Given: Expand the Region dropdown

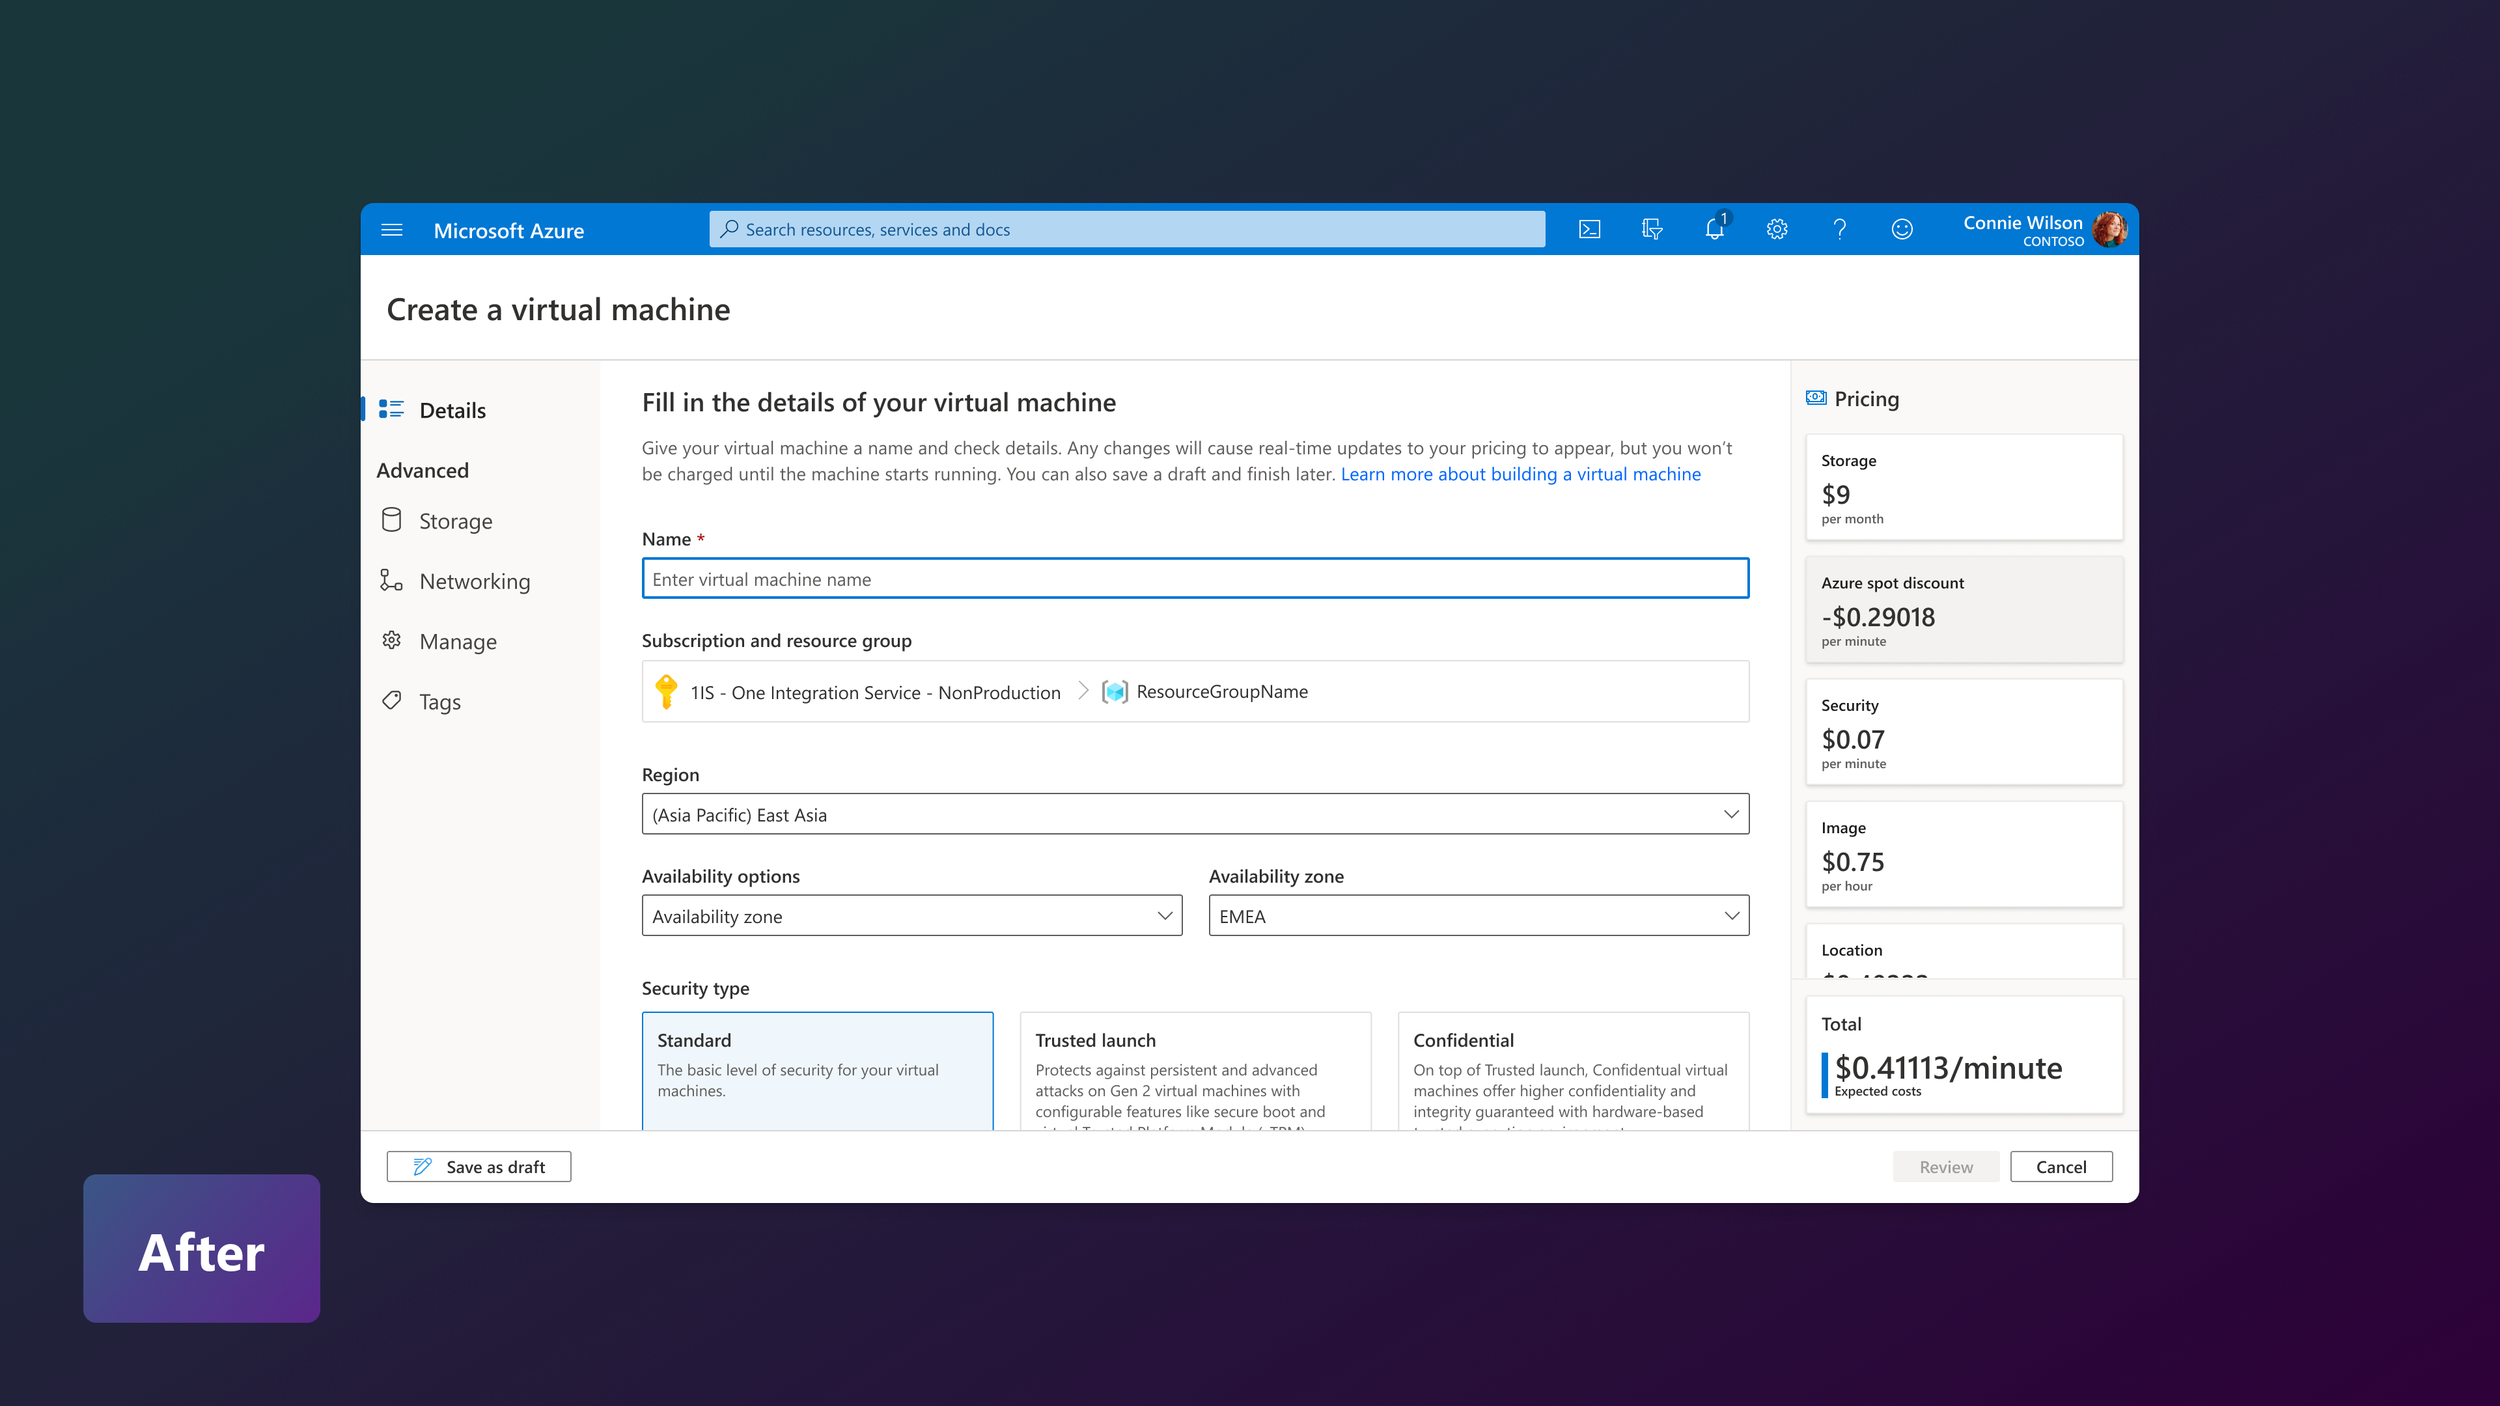Looking at the screenshot, I should [x=1195, y=815].
